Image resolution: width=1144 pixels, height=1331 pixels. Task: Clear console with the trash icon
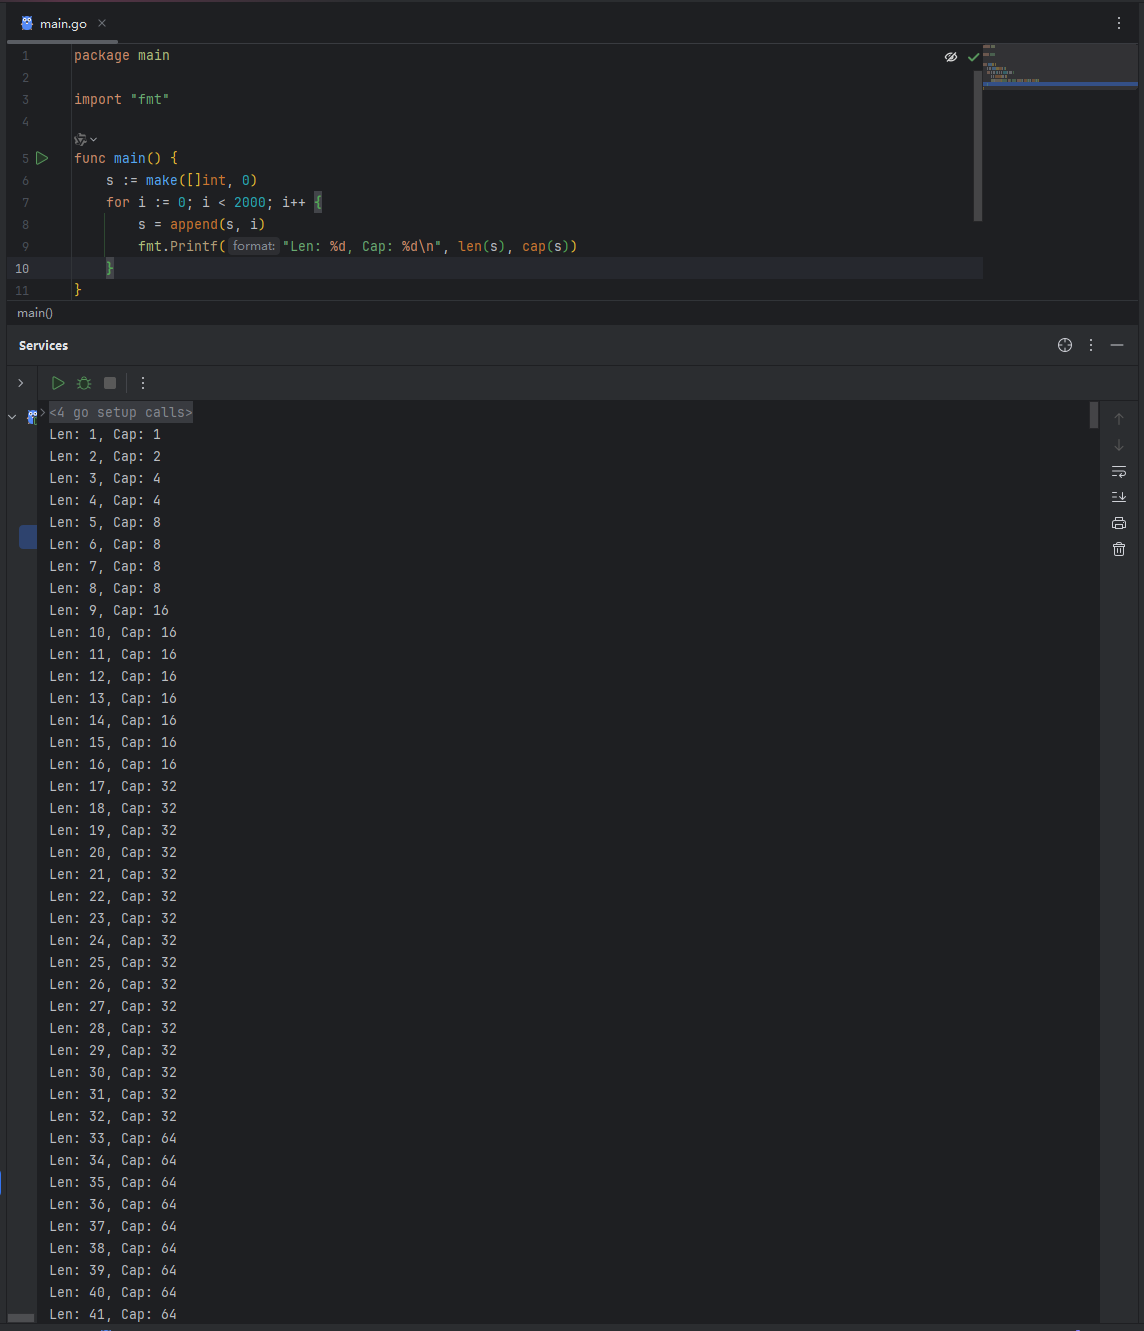tap(1119, 549)
